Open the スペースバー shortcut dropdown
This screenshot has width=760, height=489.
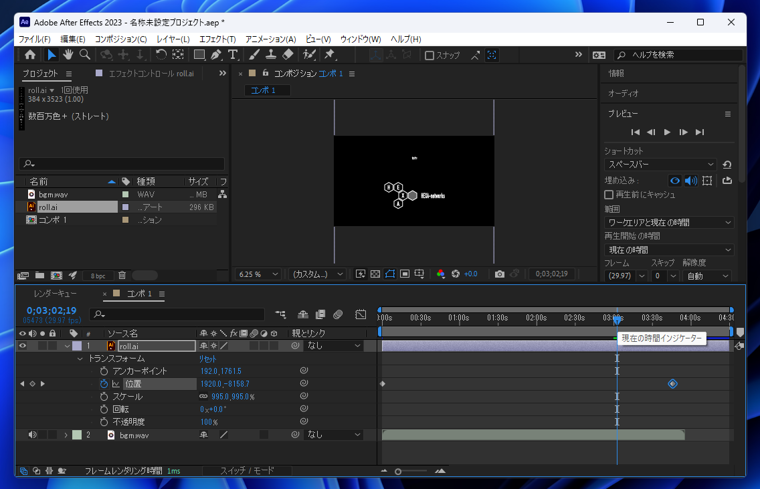661,165
